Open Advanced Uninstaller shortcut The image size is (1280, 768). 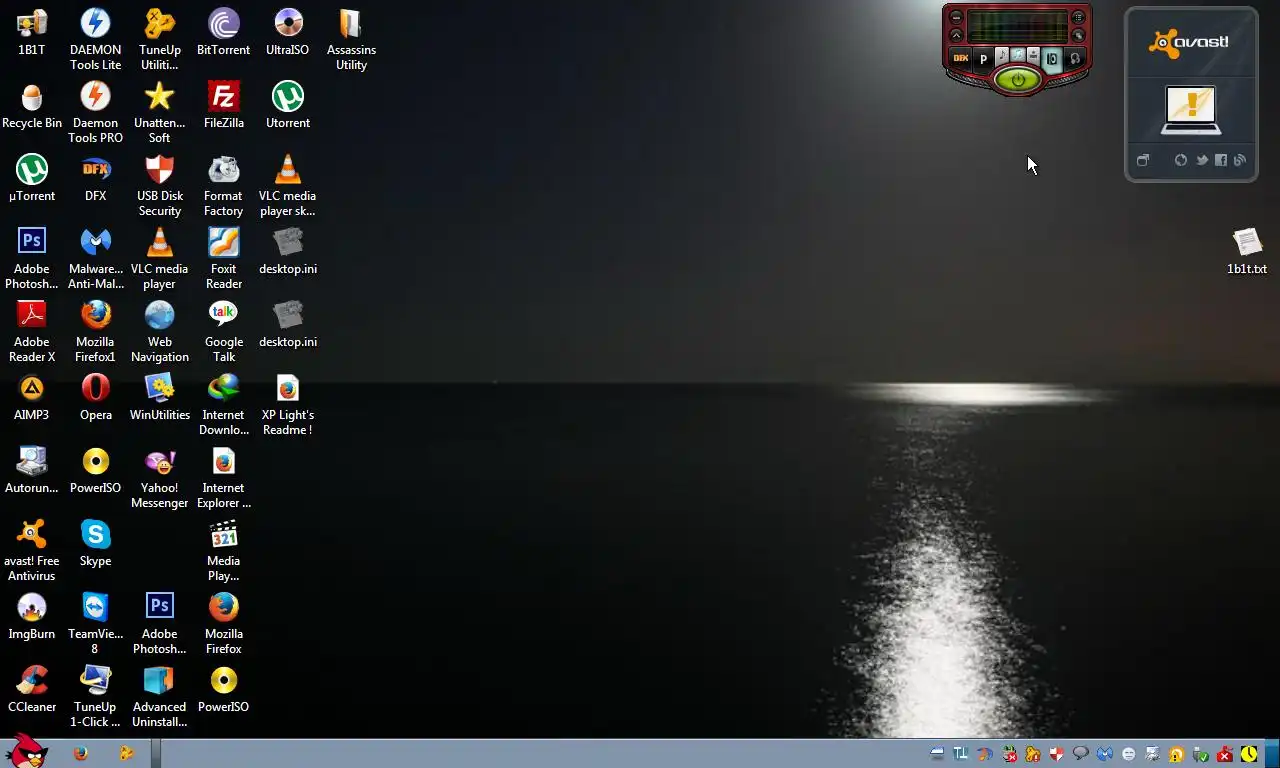pyautogui.click(x=160, y=696)
